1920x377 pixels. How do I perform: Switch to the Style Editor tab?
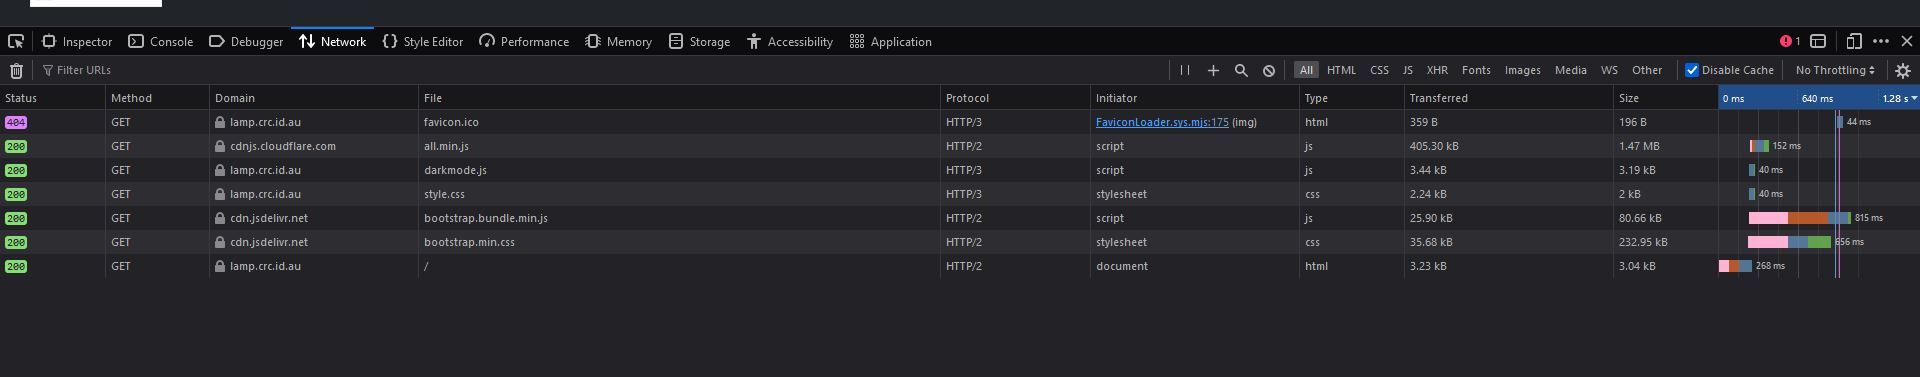pos(423,41)
